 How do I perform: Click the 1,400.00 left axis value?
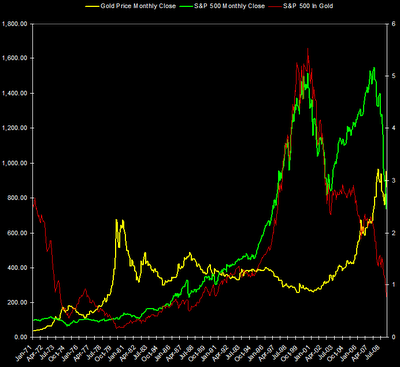(x=14, y=93)
